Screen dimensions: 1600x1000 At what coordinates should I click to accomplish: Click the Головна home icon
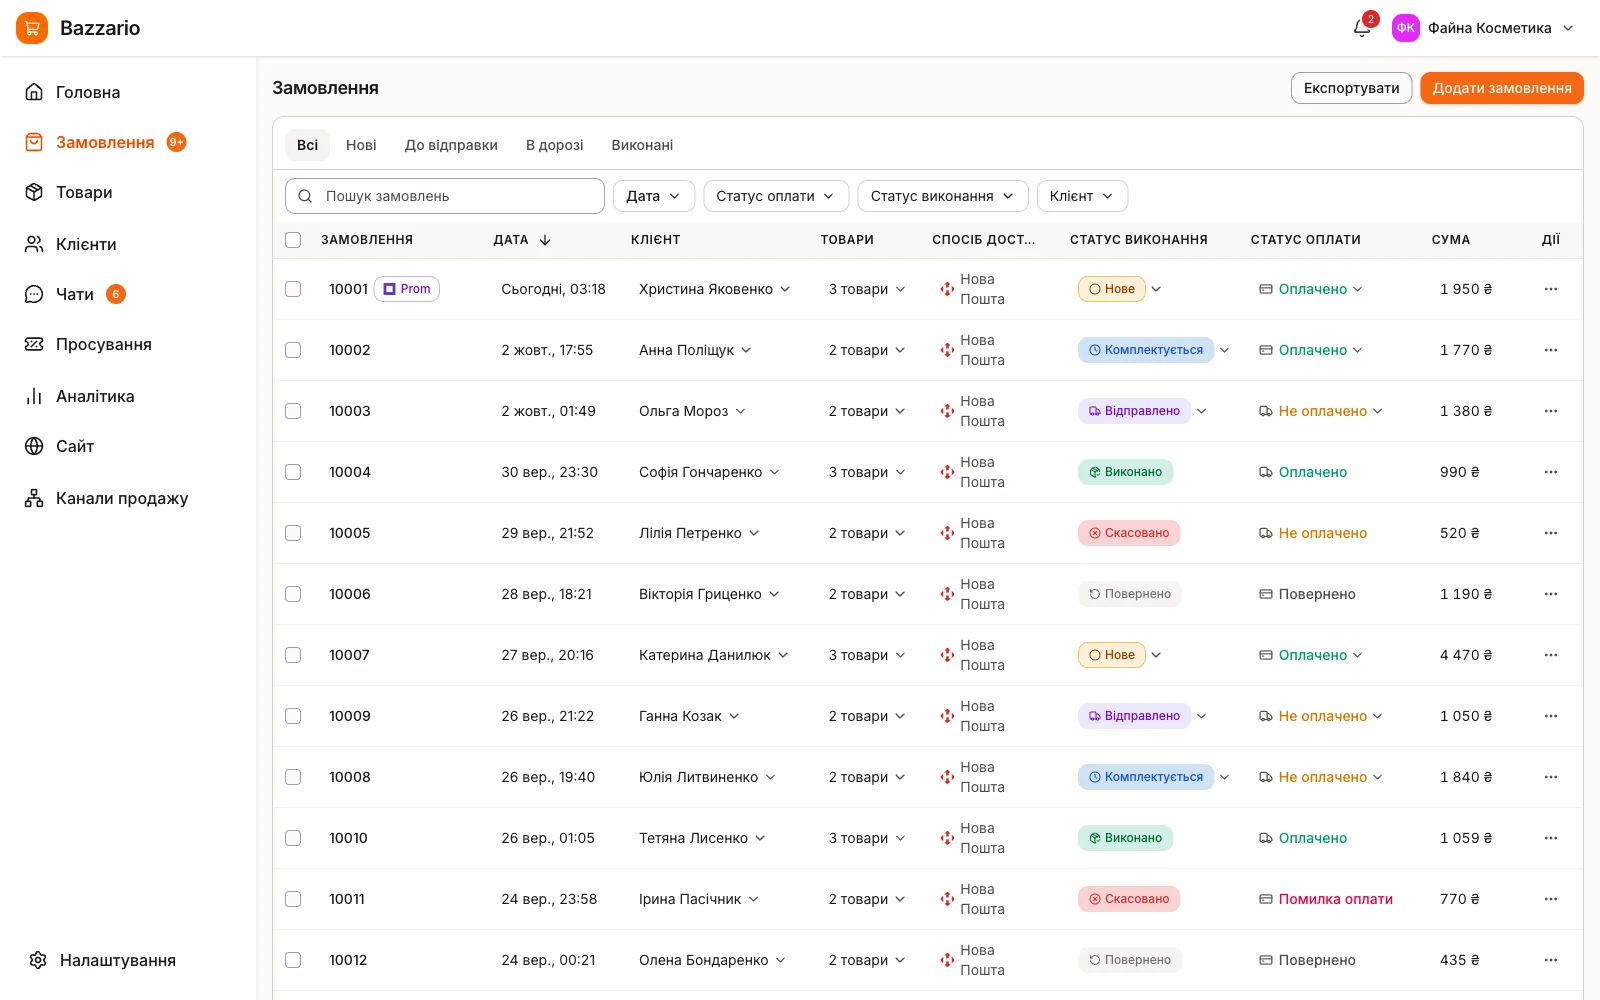coord(34,92)
